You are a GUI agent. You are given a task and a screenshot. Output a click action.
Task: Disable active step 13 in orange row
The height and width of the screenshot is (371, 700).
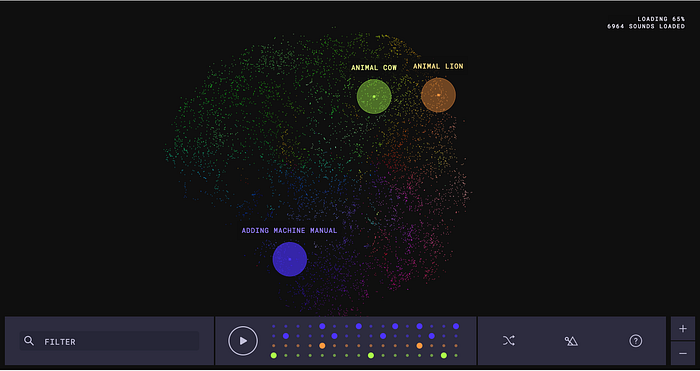(x=420, y=346)
